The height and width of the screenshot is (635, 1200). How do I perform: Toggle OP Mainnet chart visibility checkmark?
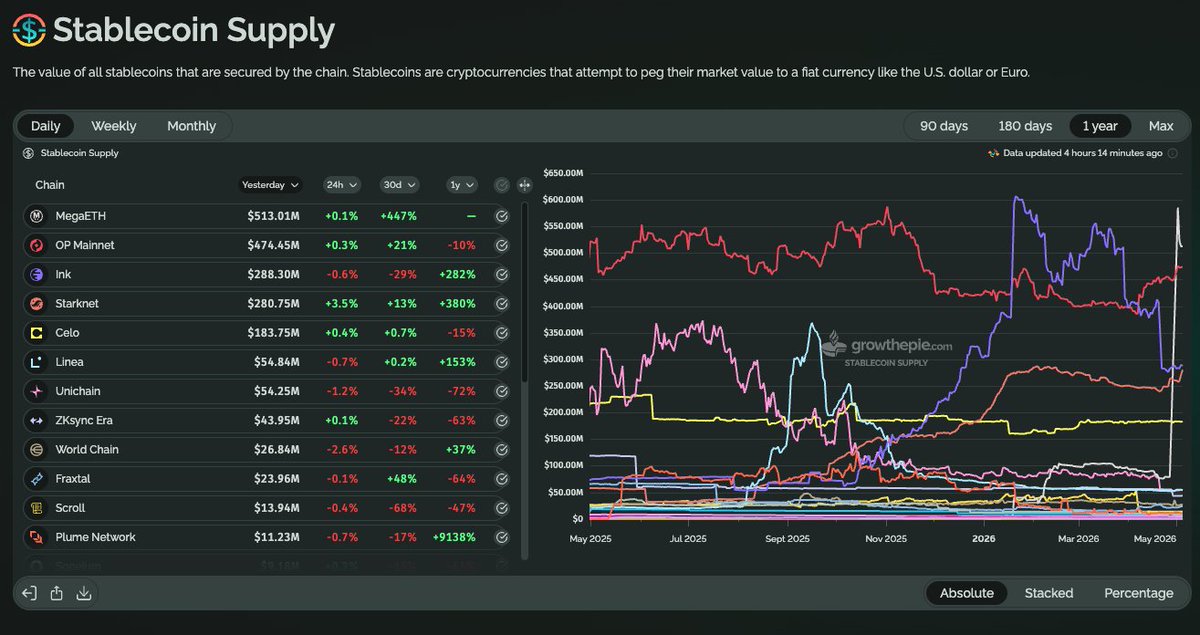click(502, 245)
